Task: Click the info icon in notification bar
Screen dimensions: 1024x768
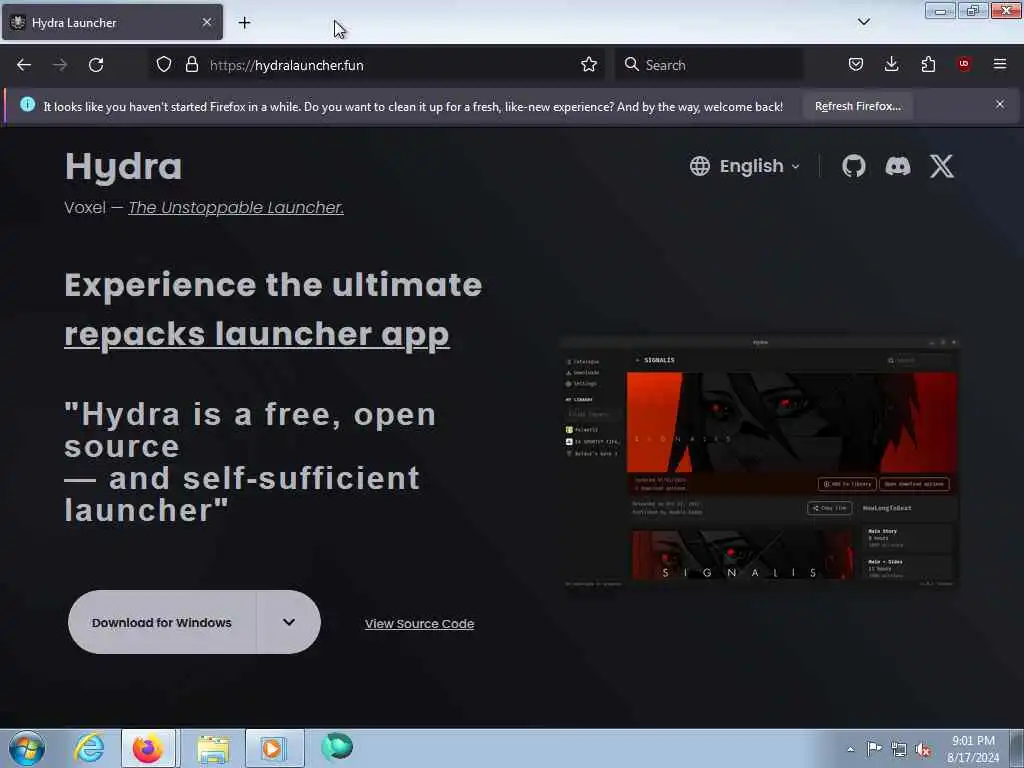Action: 27,104
